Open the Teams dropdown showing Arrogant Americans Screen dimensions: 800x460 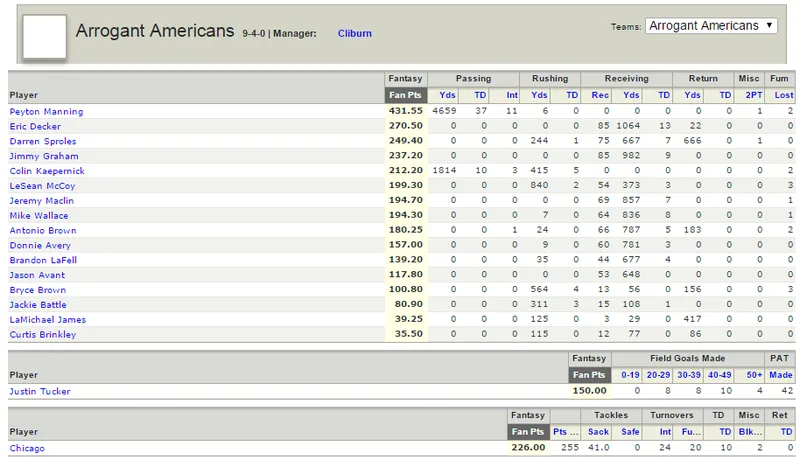711,25
